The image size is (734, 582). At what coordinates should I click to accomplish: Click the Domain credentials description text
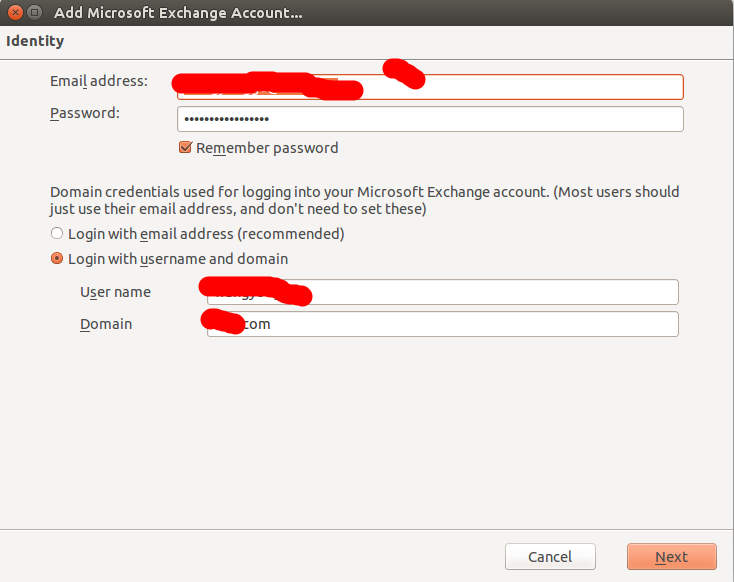(x=365, y=200)
